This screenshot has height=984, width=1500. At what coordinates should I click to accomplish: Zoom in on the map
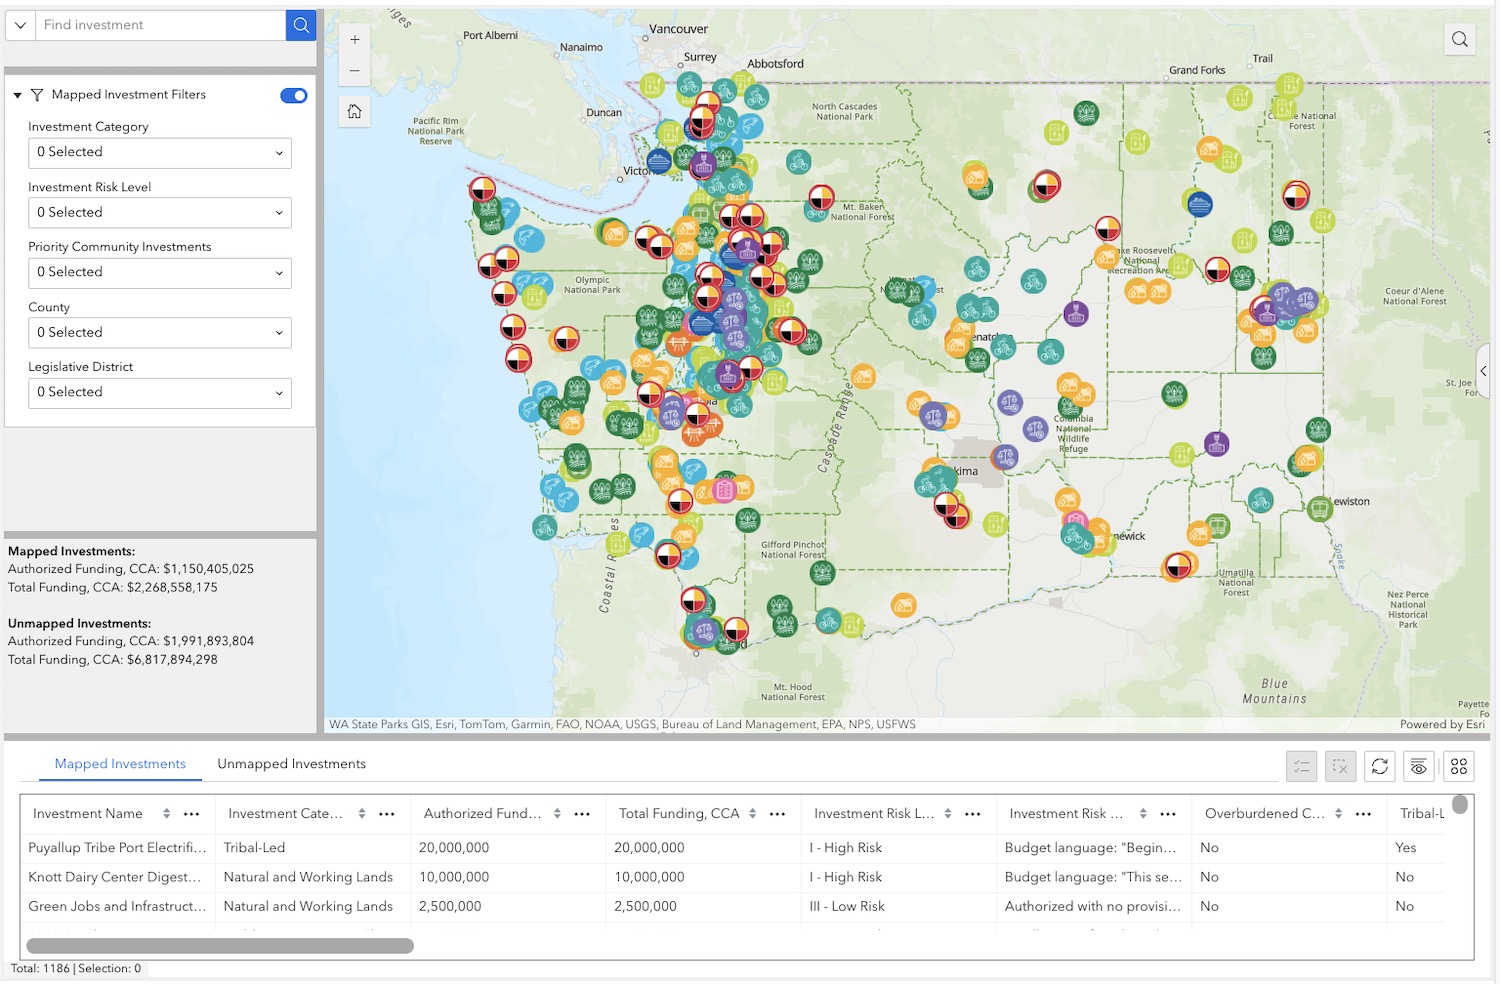click(354, 40)
